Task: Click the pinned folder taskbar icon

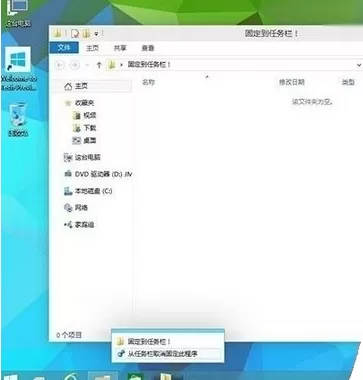Action: tap(167, 377)
